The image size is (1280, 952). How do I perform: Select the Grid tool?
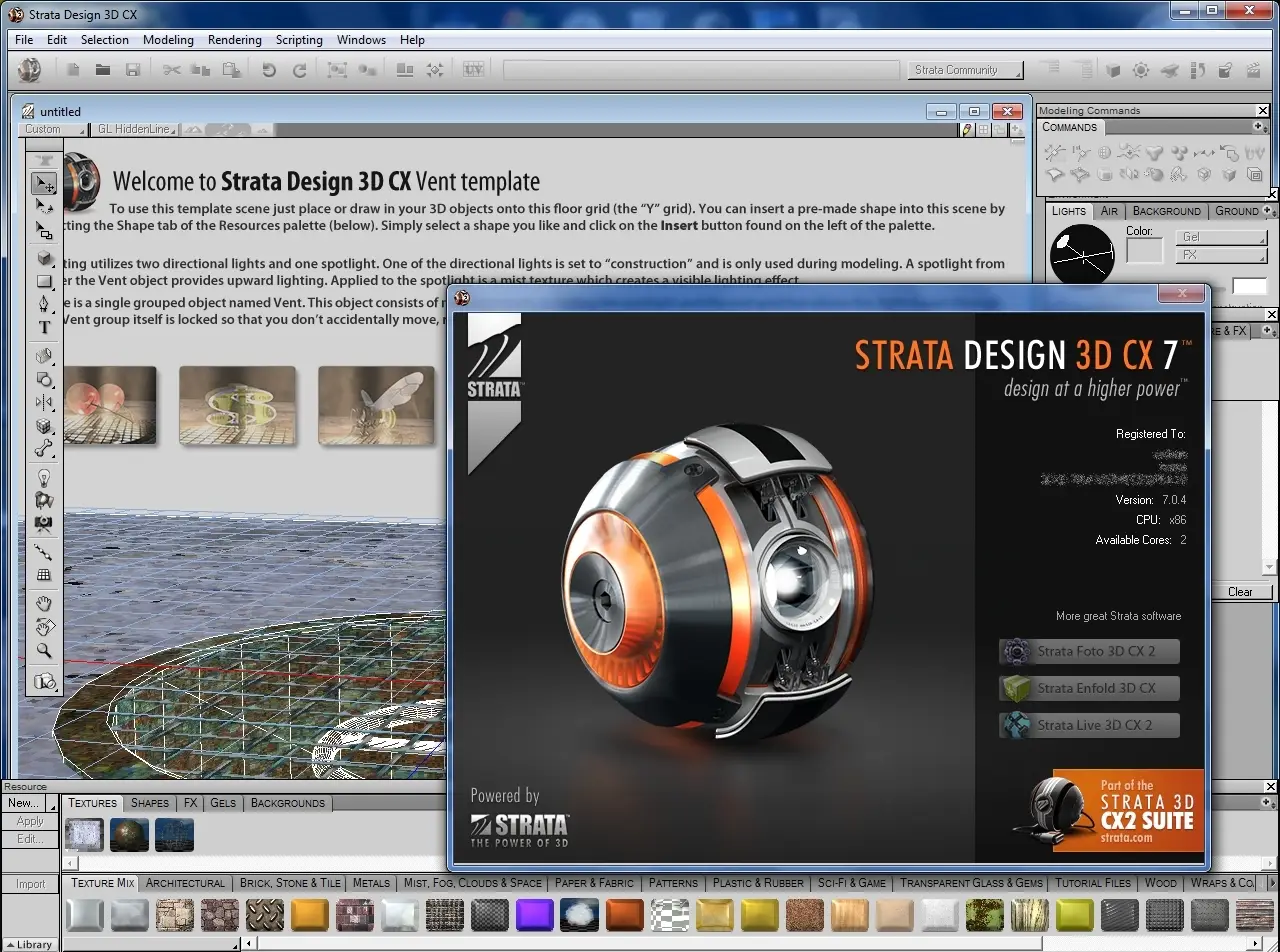click(44, 575)
